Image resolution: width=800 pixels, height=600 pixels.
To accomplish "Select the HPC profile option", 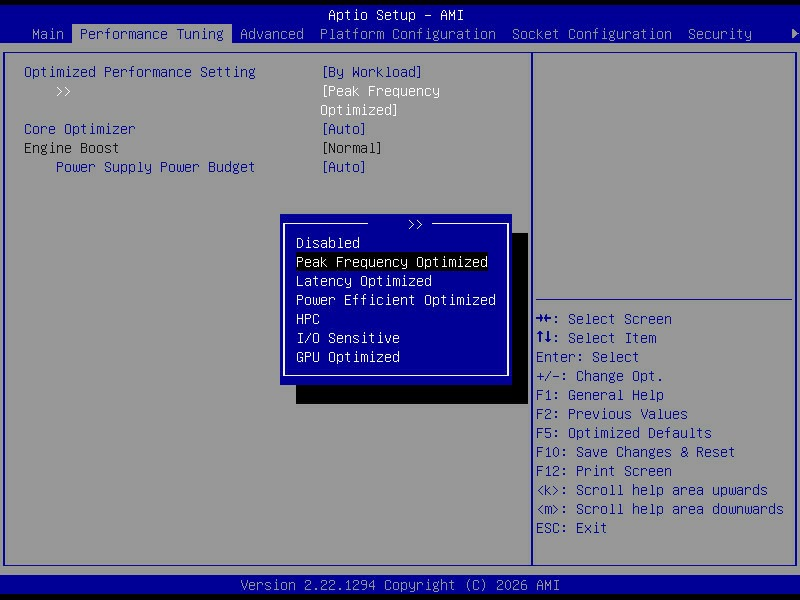I will tap(308, 319).
